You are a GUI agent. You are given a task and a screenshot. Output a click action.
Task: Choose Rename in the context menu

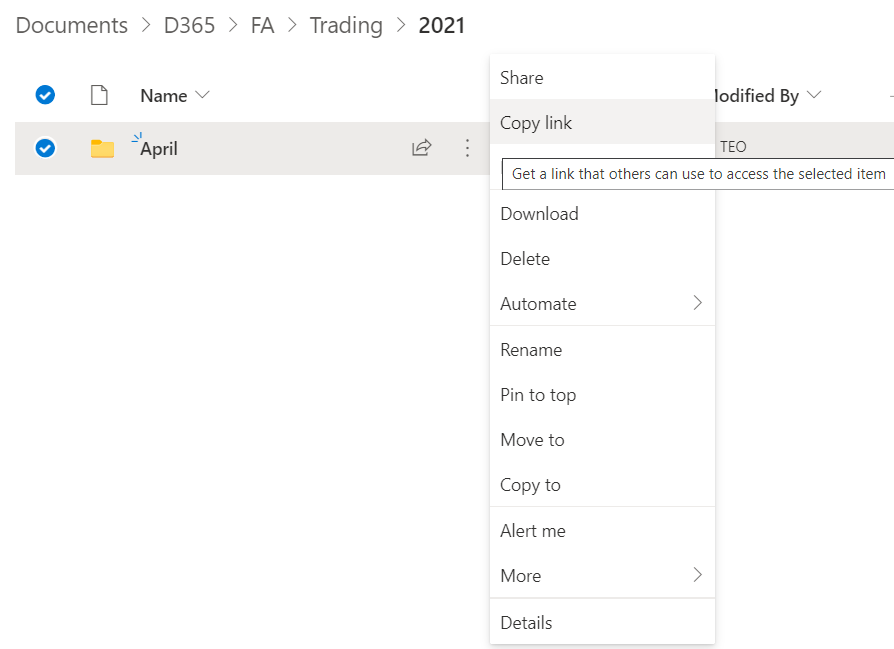[x=602, y=349]
